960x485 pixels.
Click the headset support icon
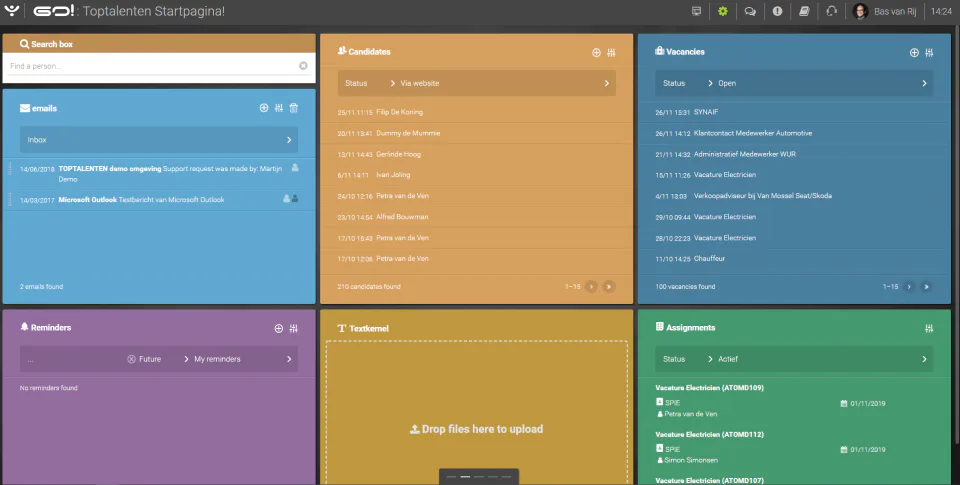tap(831, 11)
